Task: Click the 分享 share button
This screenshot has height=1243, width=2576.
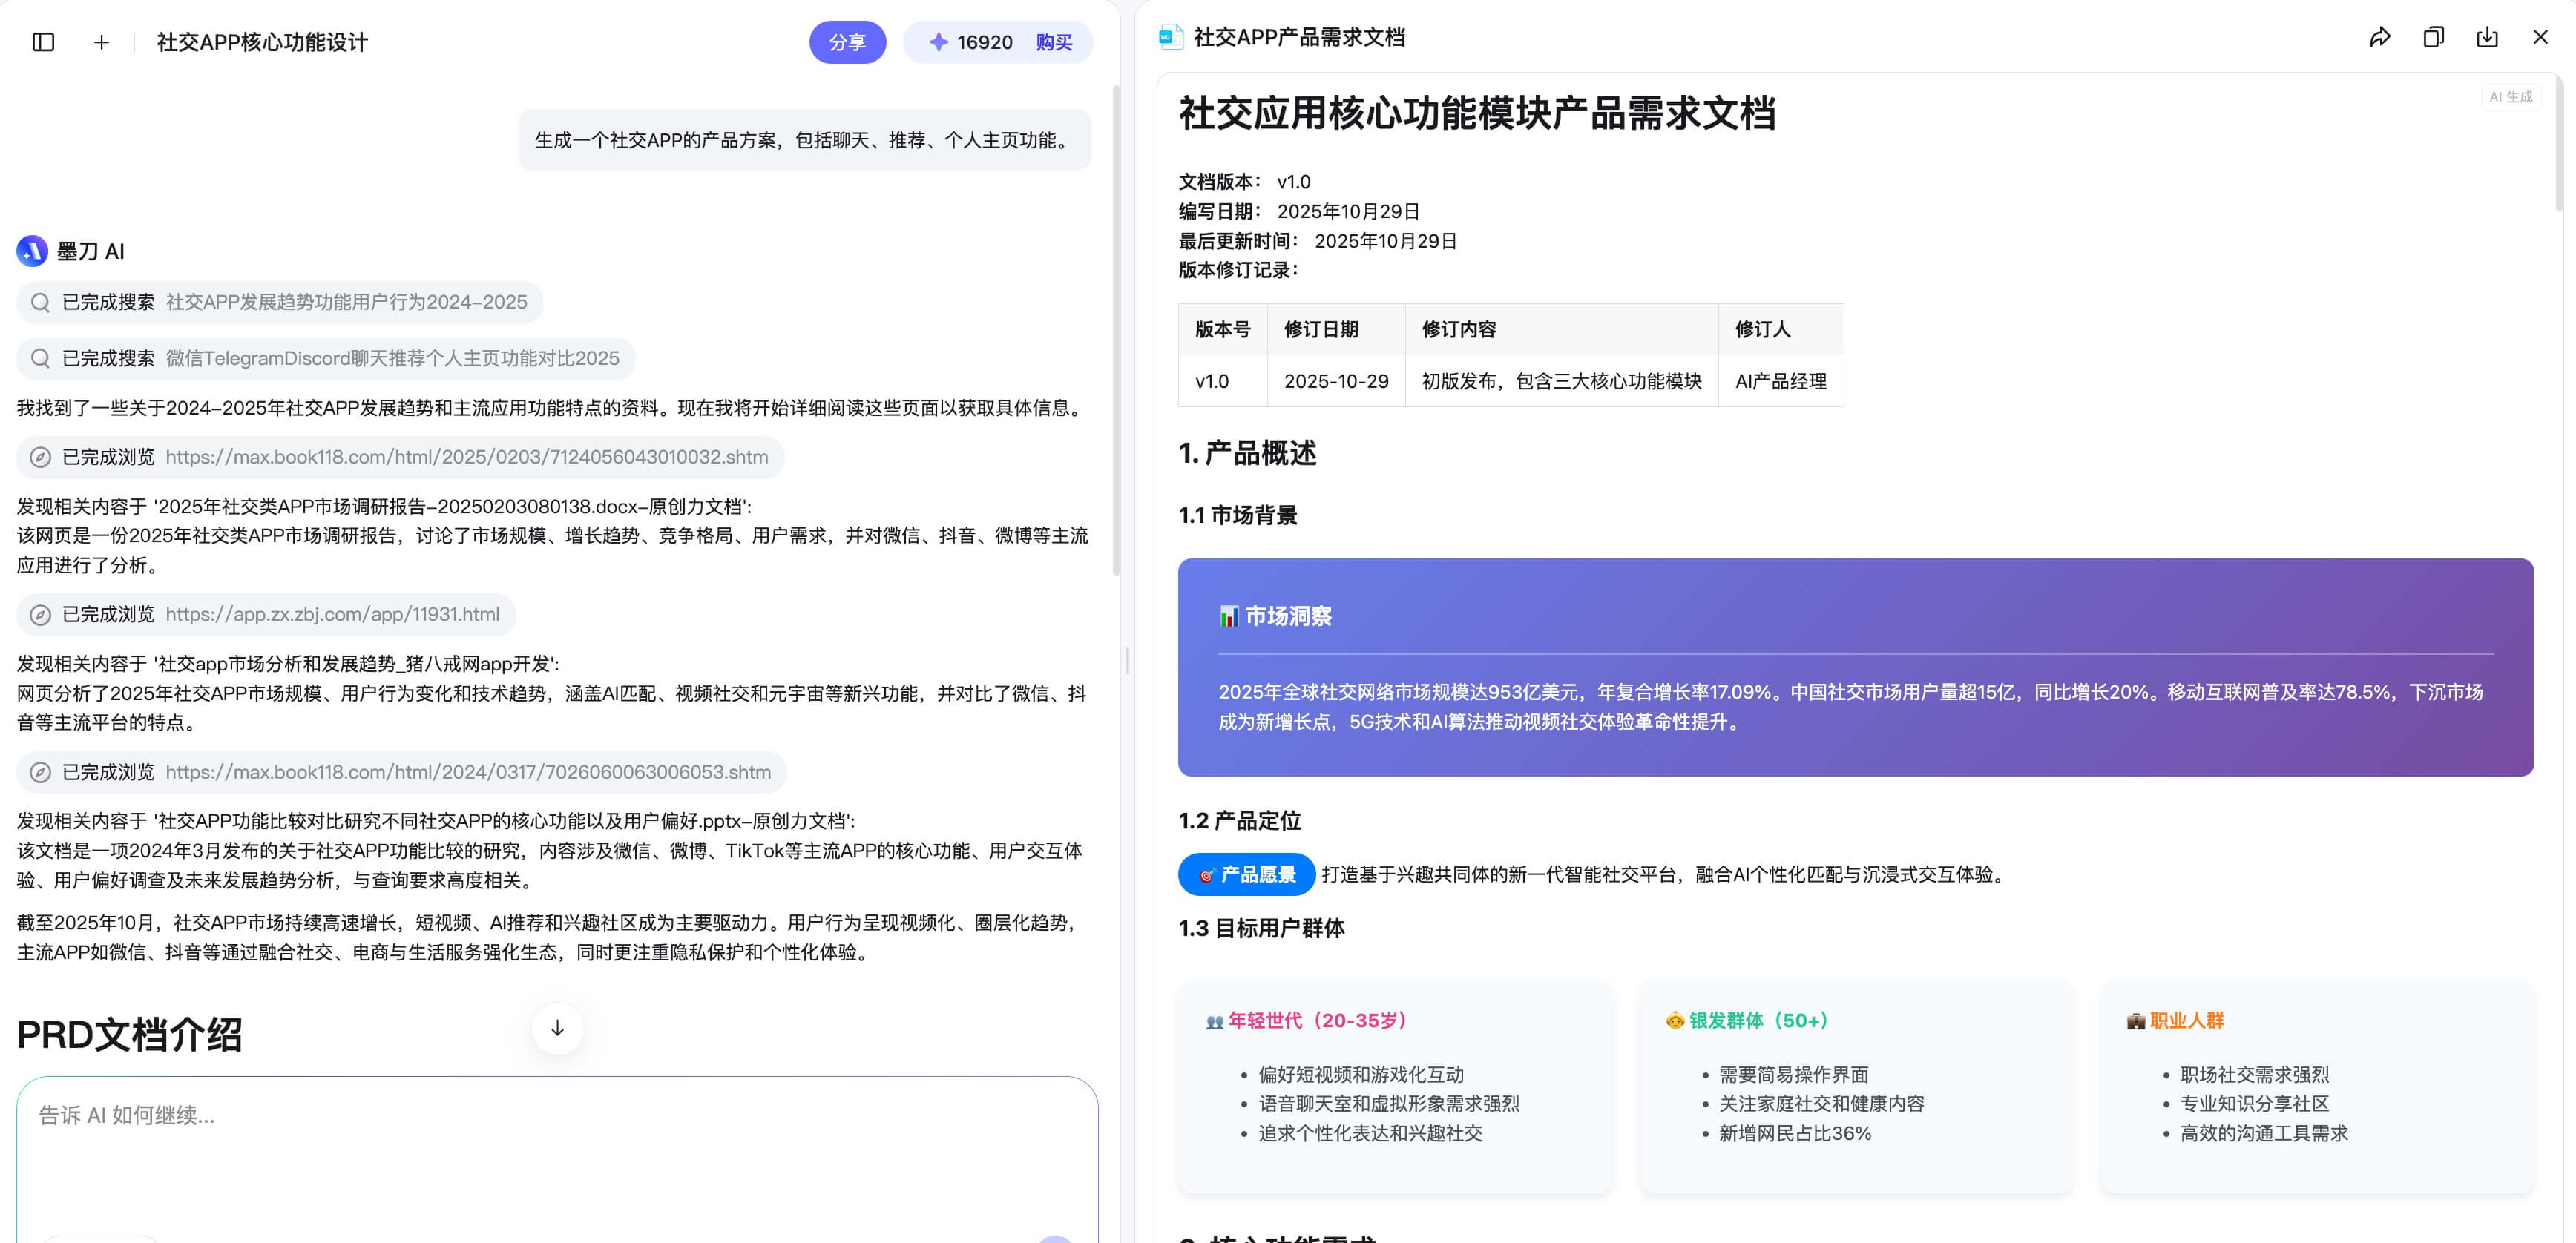Action: (848, 42)
